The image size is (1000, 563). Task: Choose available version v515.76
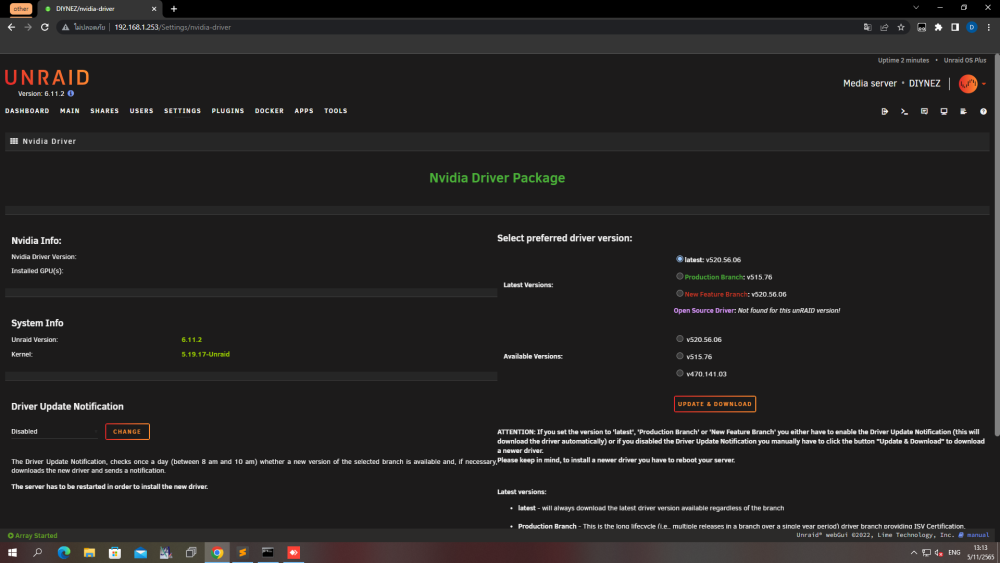point(680,356)
